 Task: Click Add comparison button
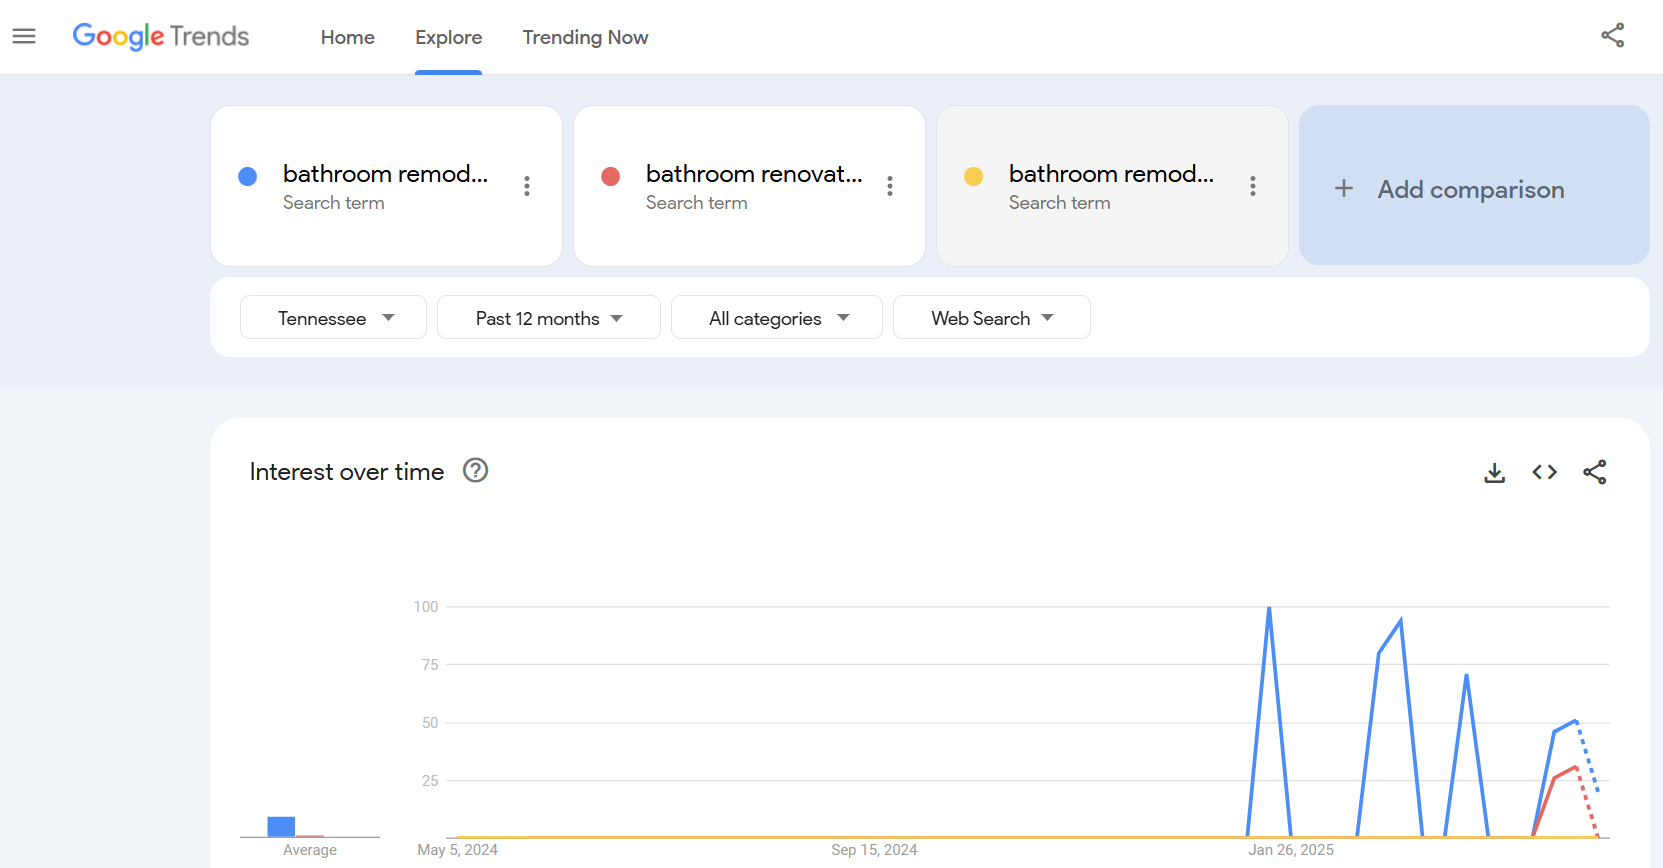1473,189
